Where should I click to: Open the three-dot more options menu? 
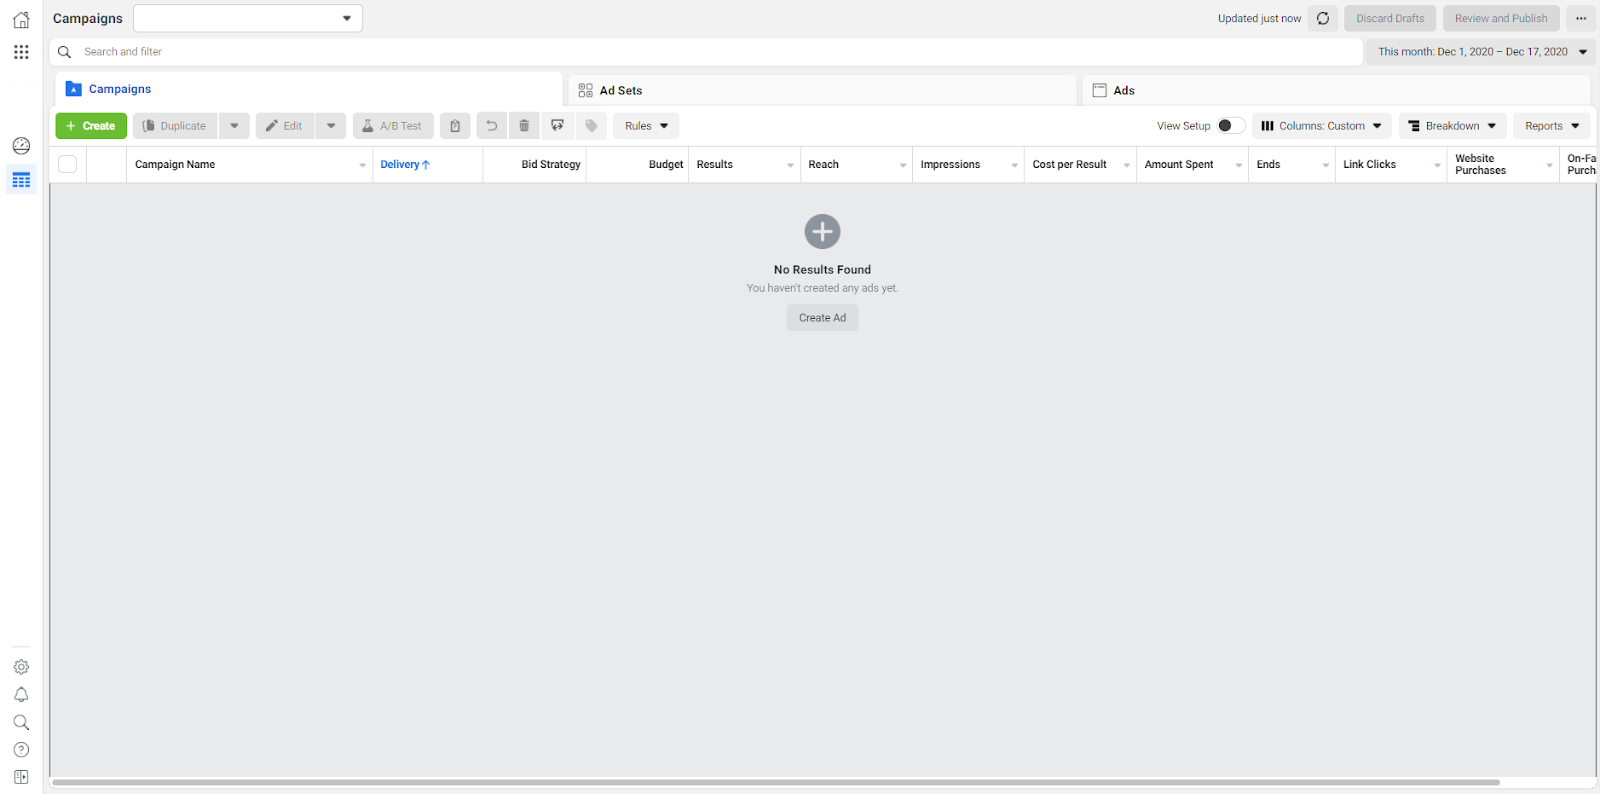(x=1581, y=18)
